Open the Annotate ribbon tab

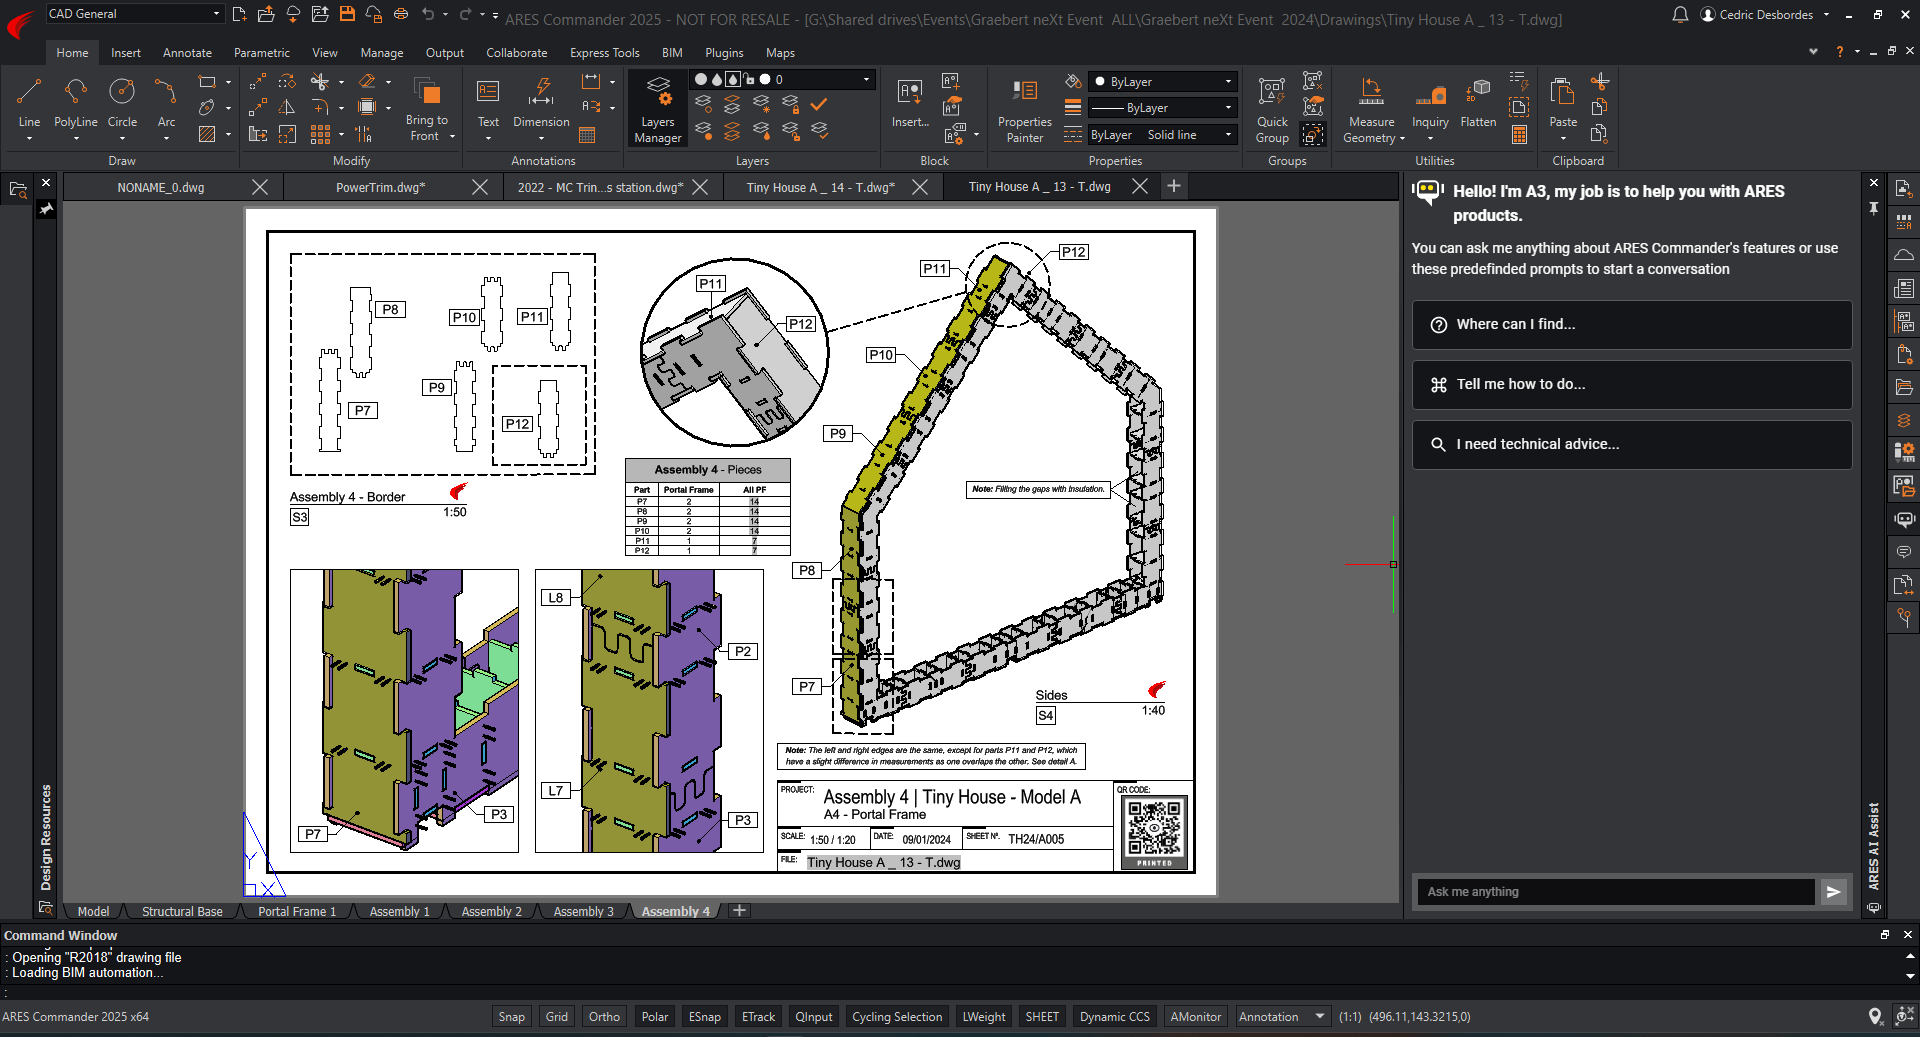click(187, 53)
